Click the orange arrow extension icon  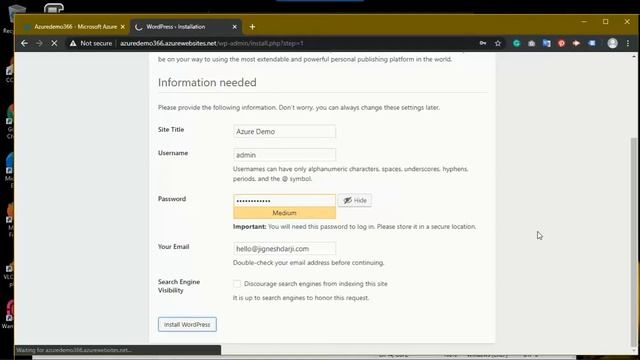[x=576, y=43]
